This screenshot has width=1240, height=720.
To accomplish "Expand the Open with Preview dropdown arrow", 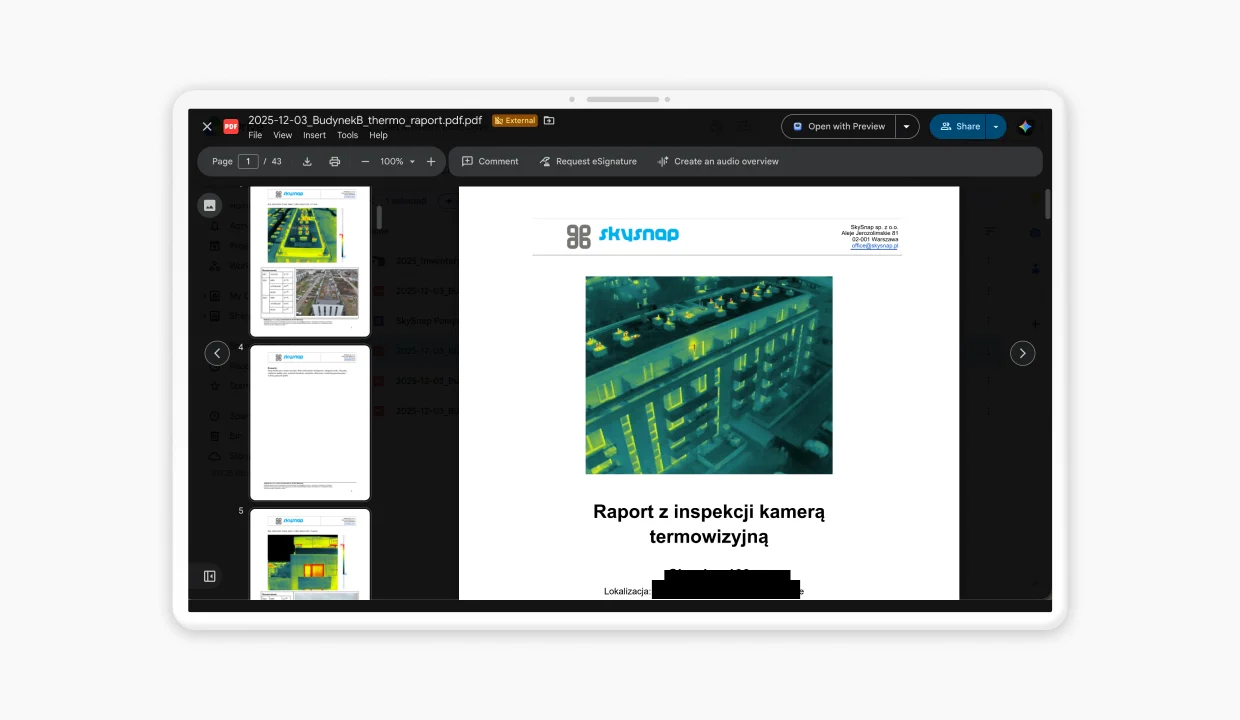I will tap(907, 127).
